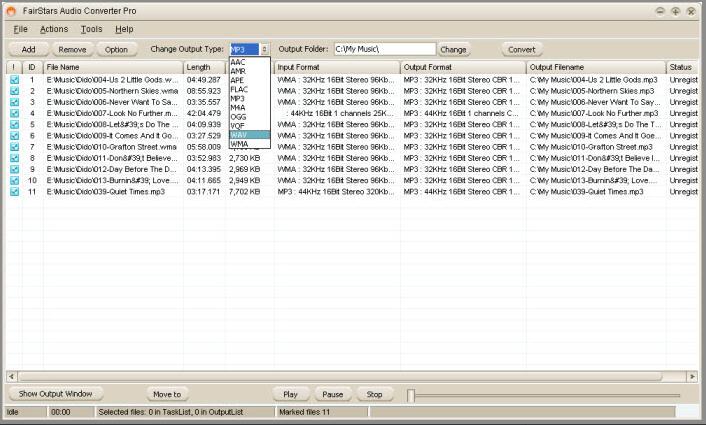Click Marked files 11 status text
The height and width of the screenshot is (425, 706).
(304, 412)
